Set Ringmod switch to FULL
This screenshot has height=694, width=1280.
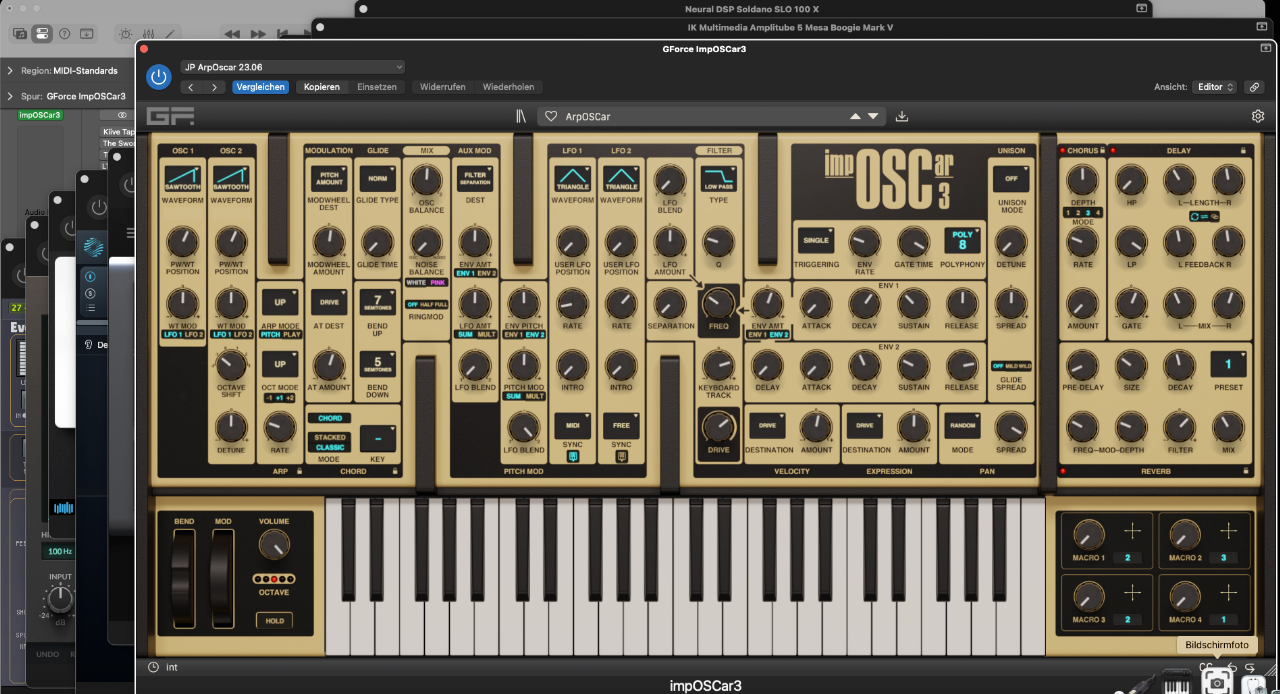click(440, 304)
